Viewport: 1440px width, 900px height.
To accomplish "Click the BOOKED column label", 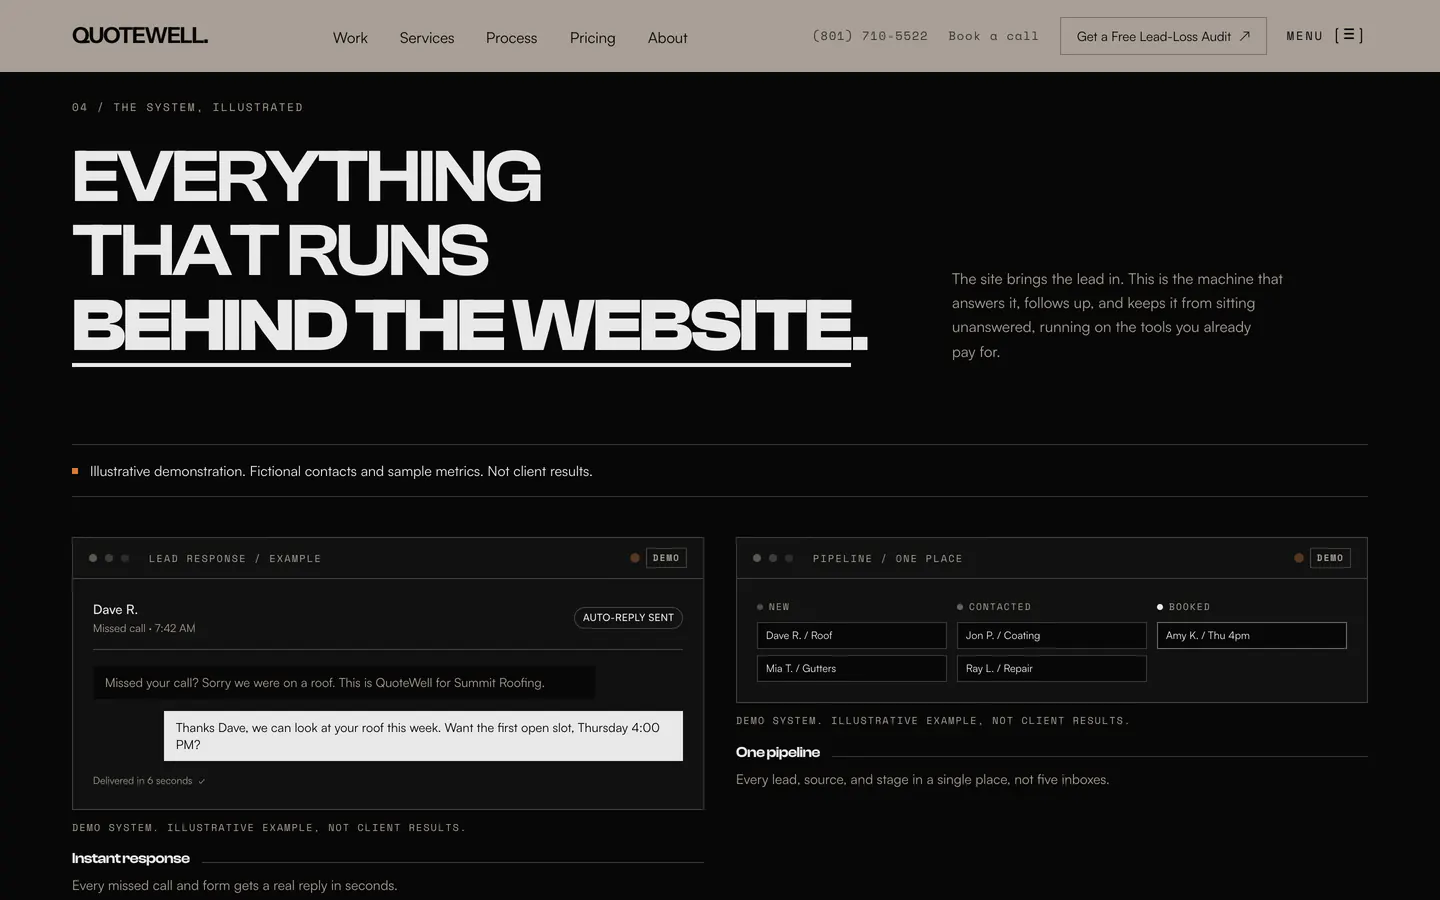I will coord(1189,607).
